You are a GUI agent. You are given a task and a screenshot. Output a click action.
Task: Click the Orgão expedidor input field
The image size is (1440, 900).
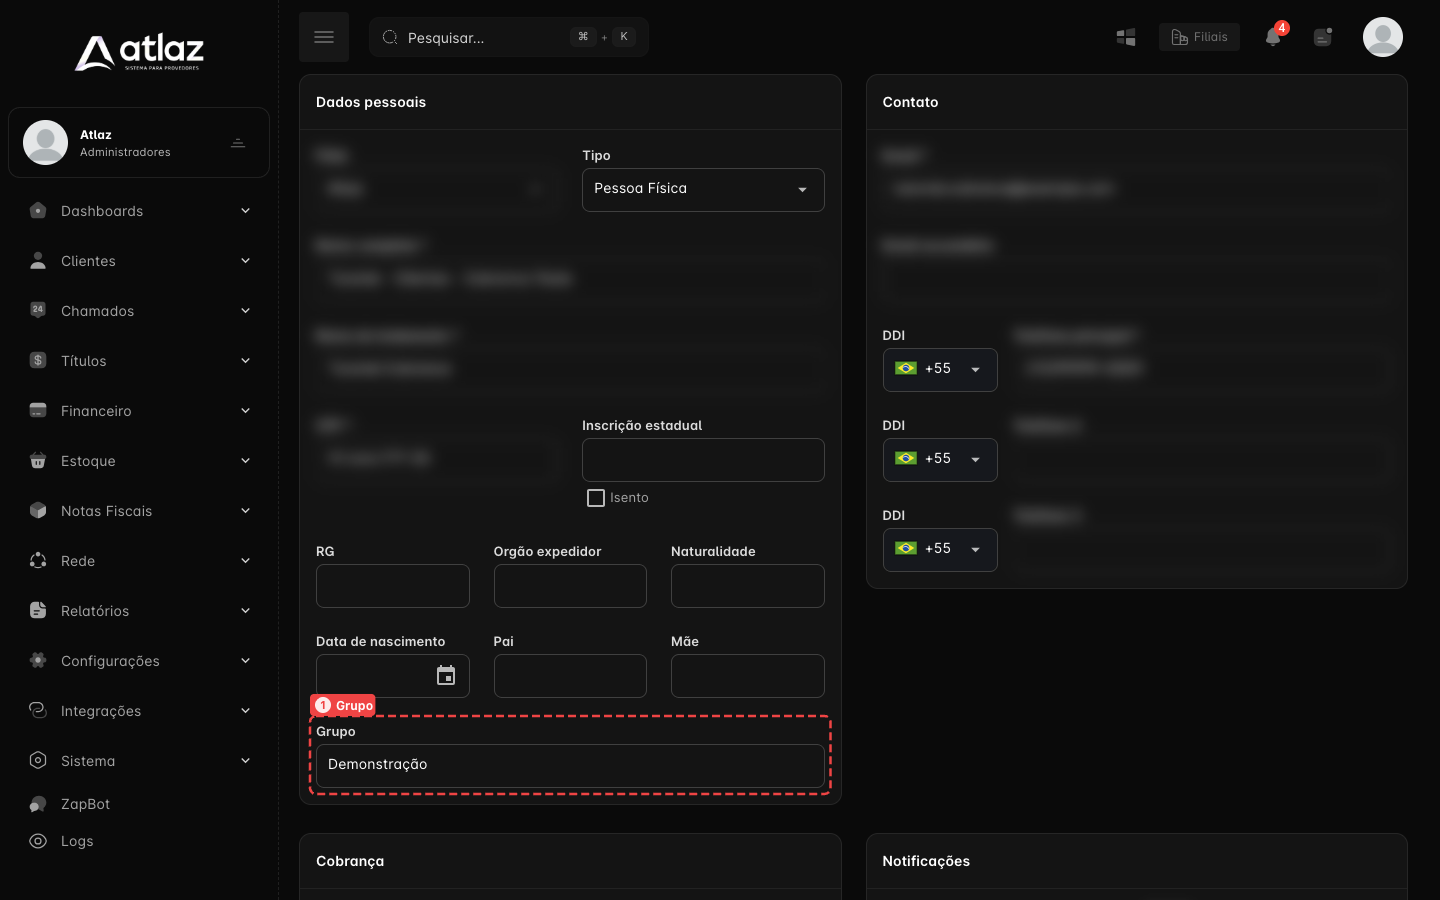570,586
